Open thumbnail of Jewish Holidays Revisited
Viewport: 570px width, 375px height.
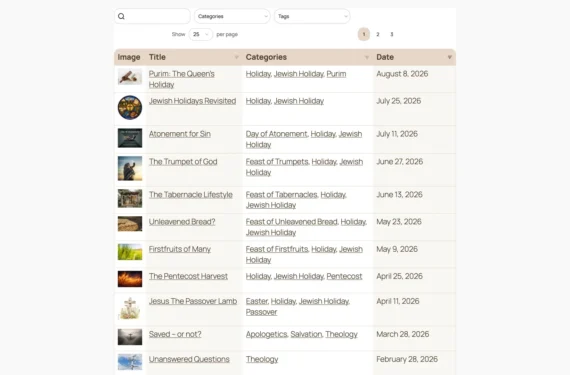pyautogui.click(x=130, y=108)
